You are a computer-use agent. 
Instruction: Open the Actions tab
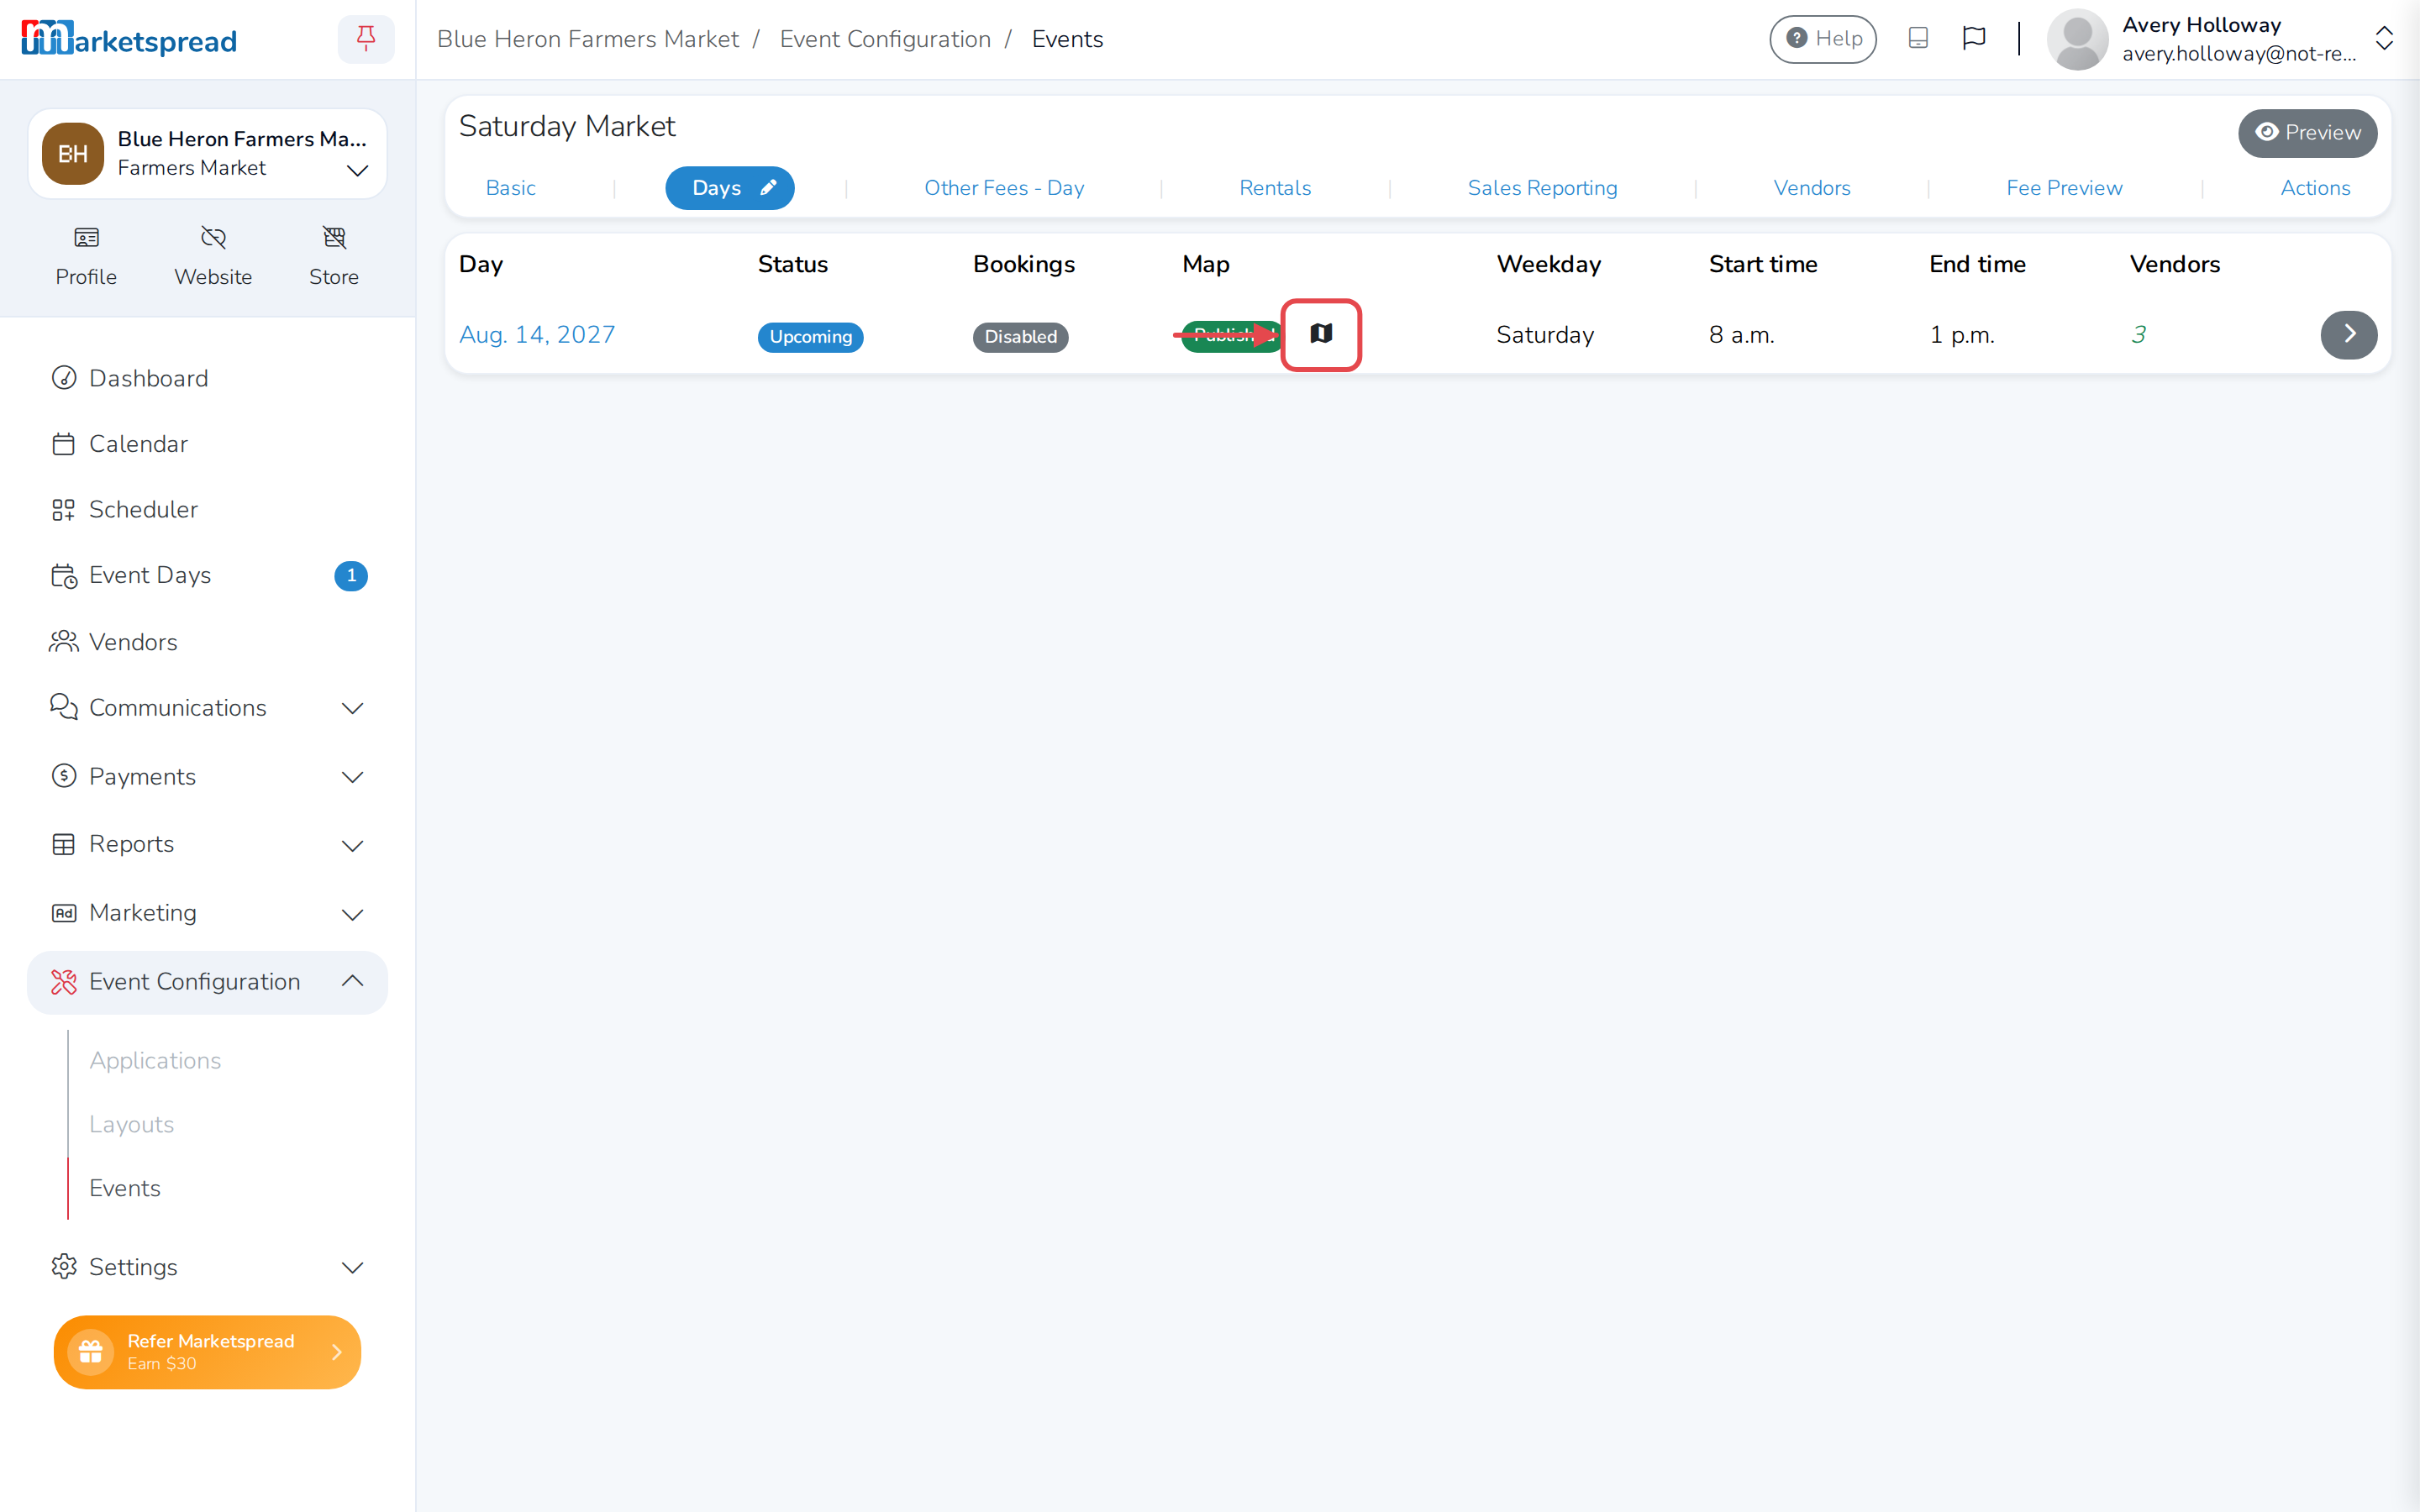pos(2315,188)
